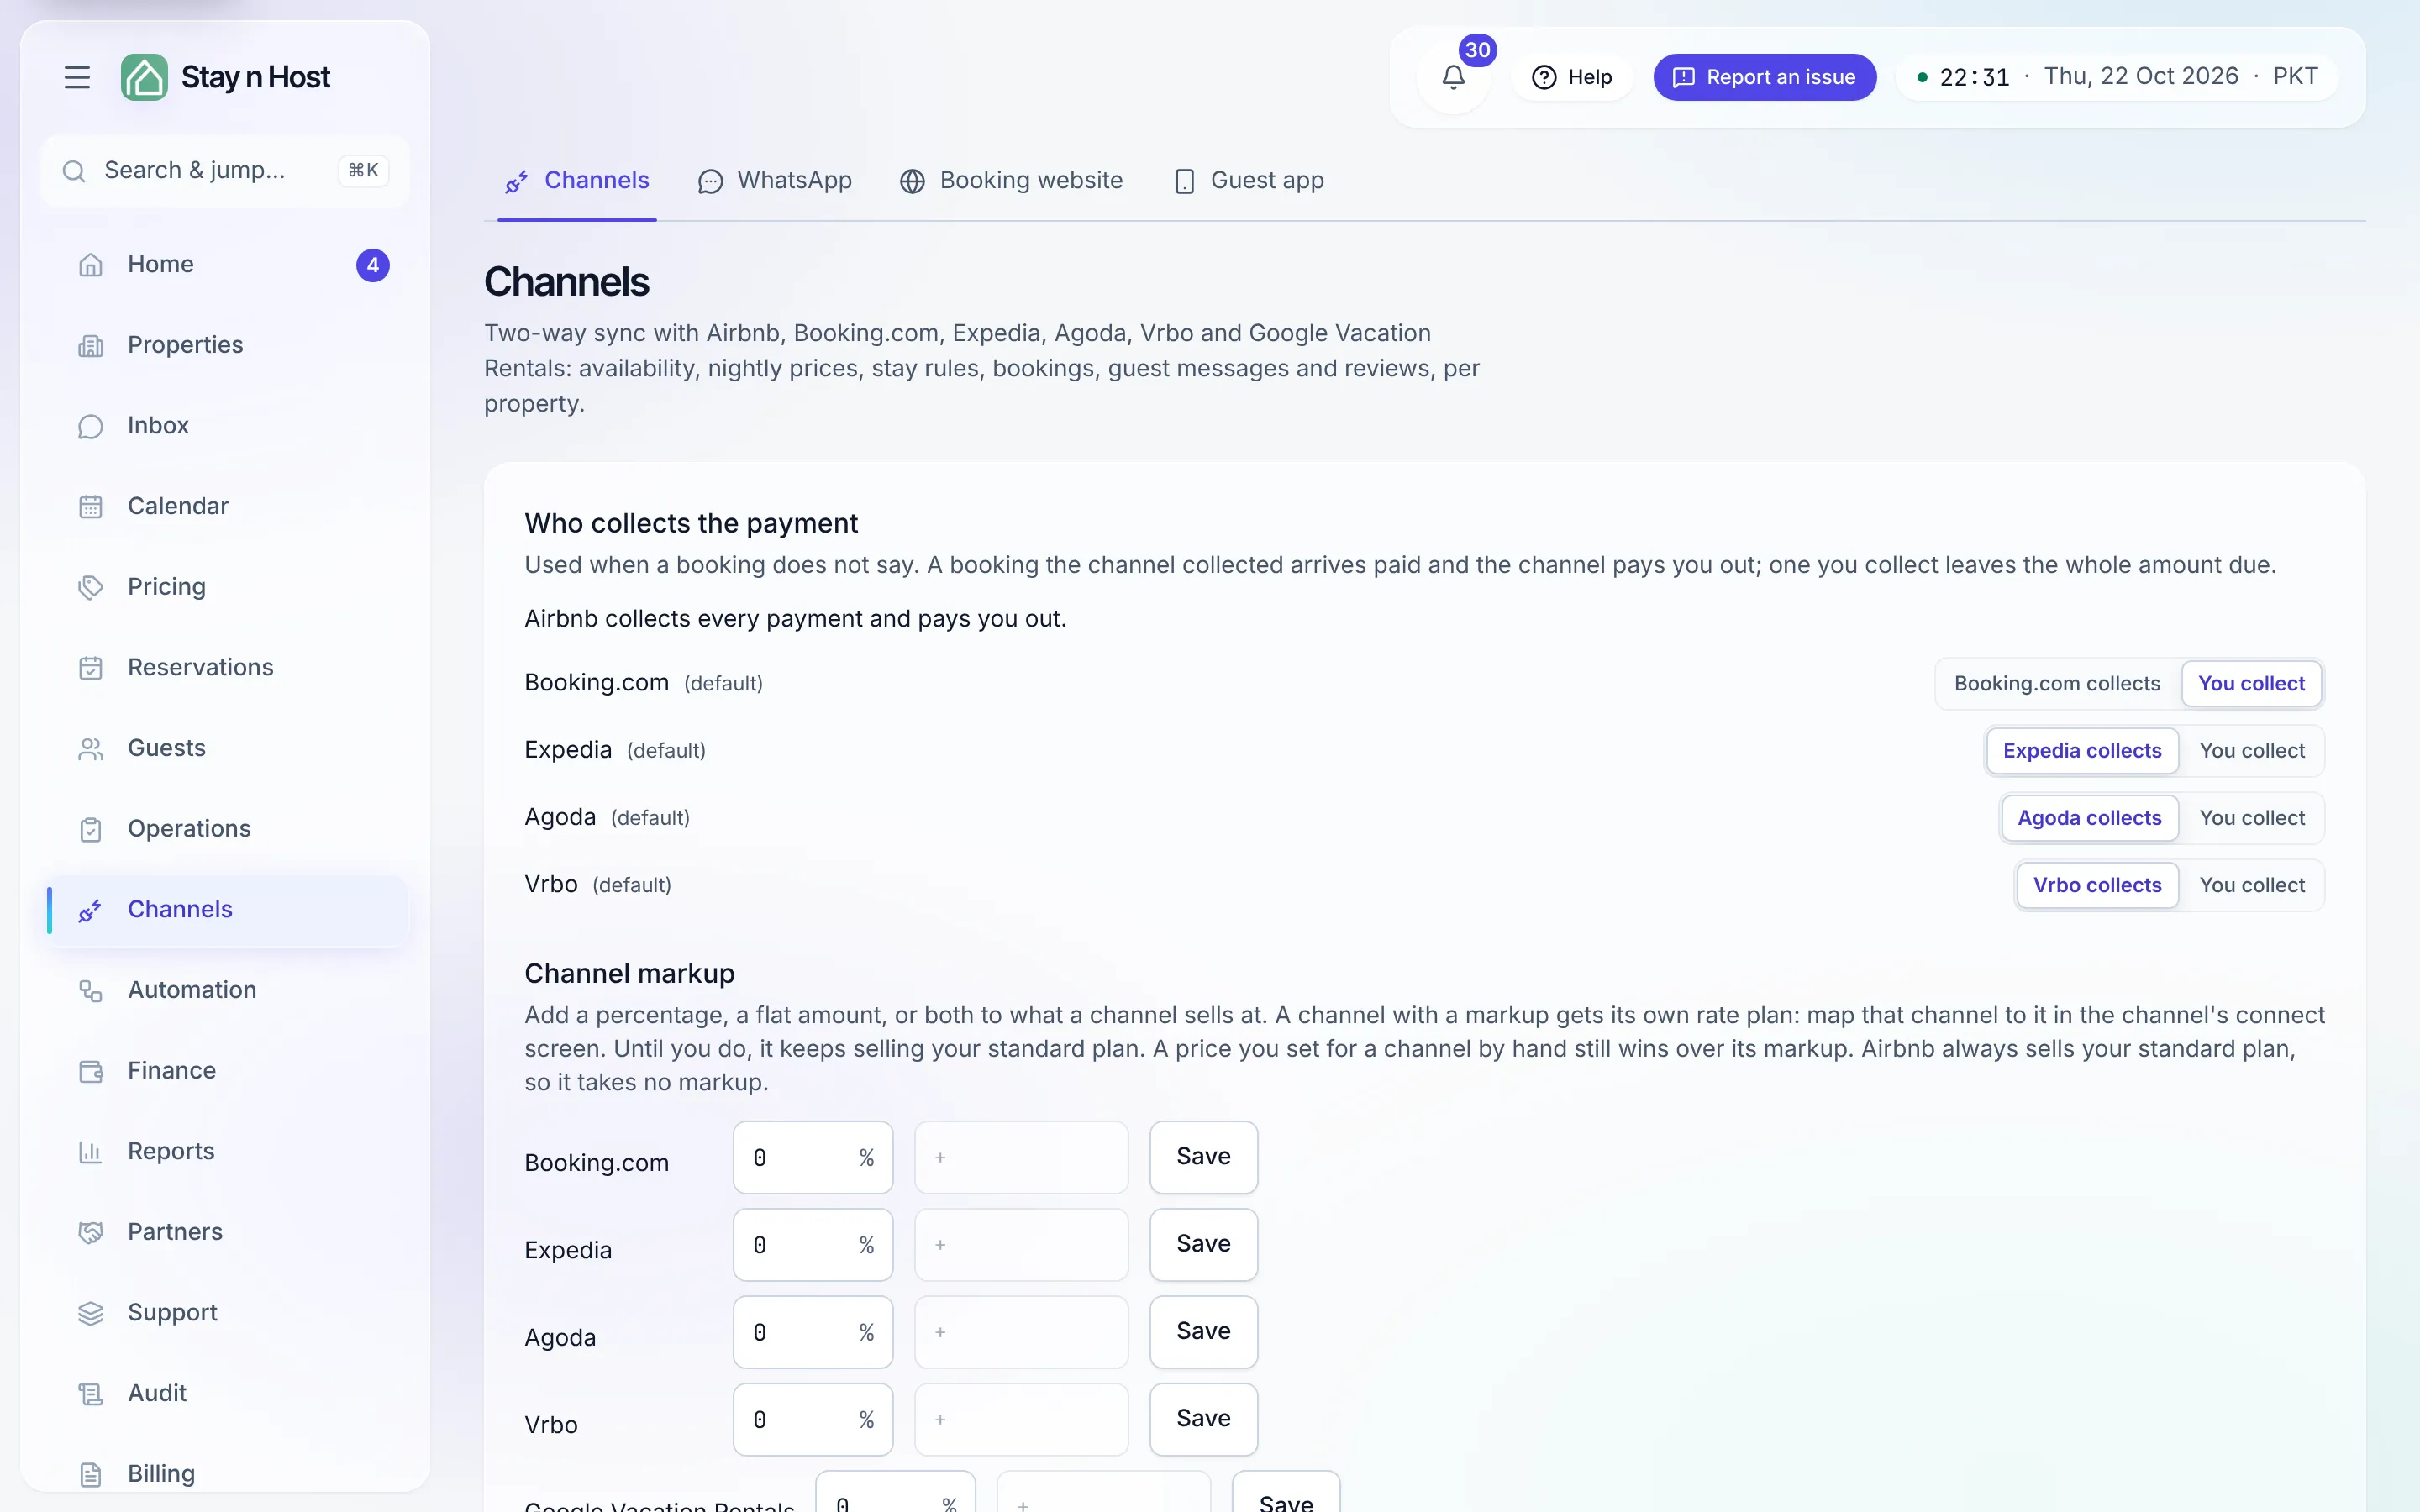Open Billing in the sidebar
The image size is (2420, 1512).
pos(227,1474)
